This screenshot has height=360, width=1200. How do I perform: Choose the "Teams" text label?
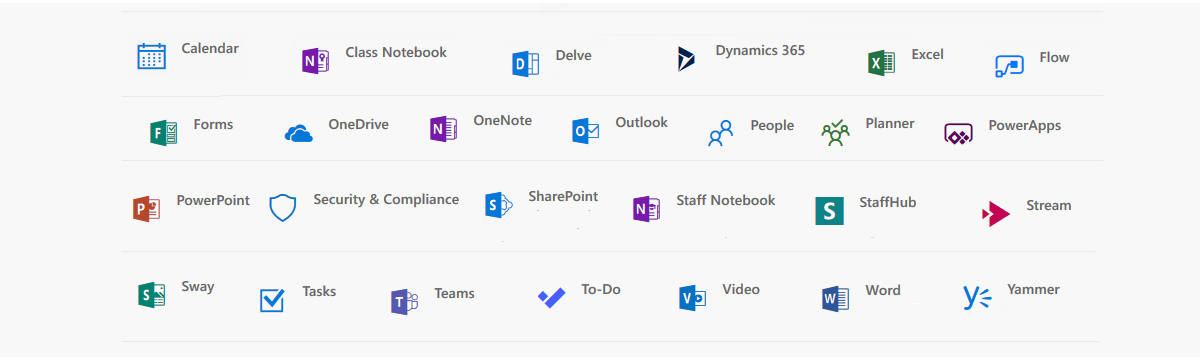[454, 293]
